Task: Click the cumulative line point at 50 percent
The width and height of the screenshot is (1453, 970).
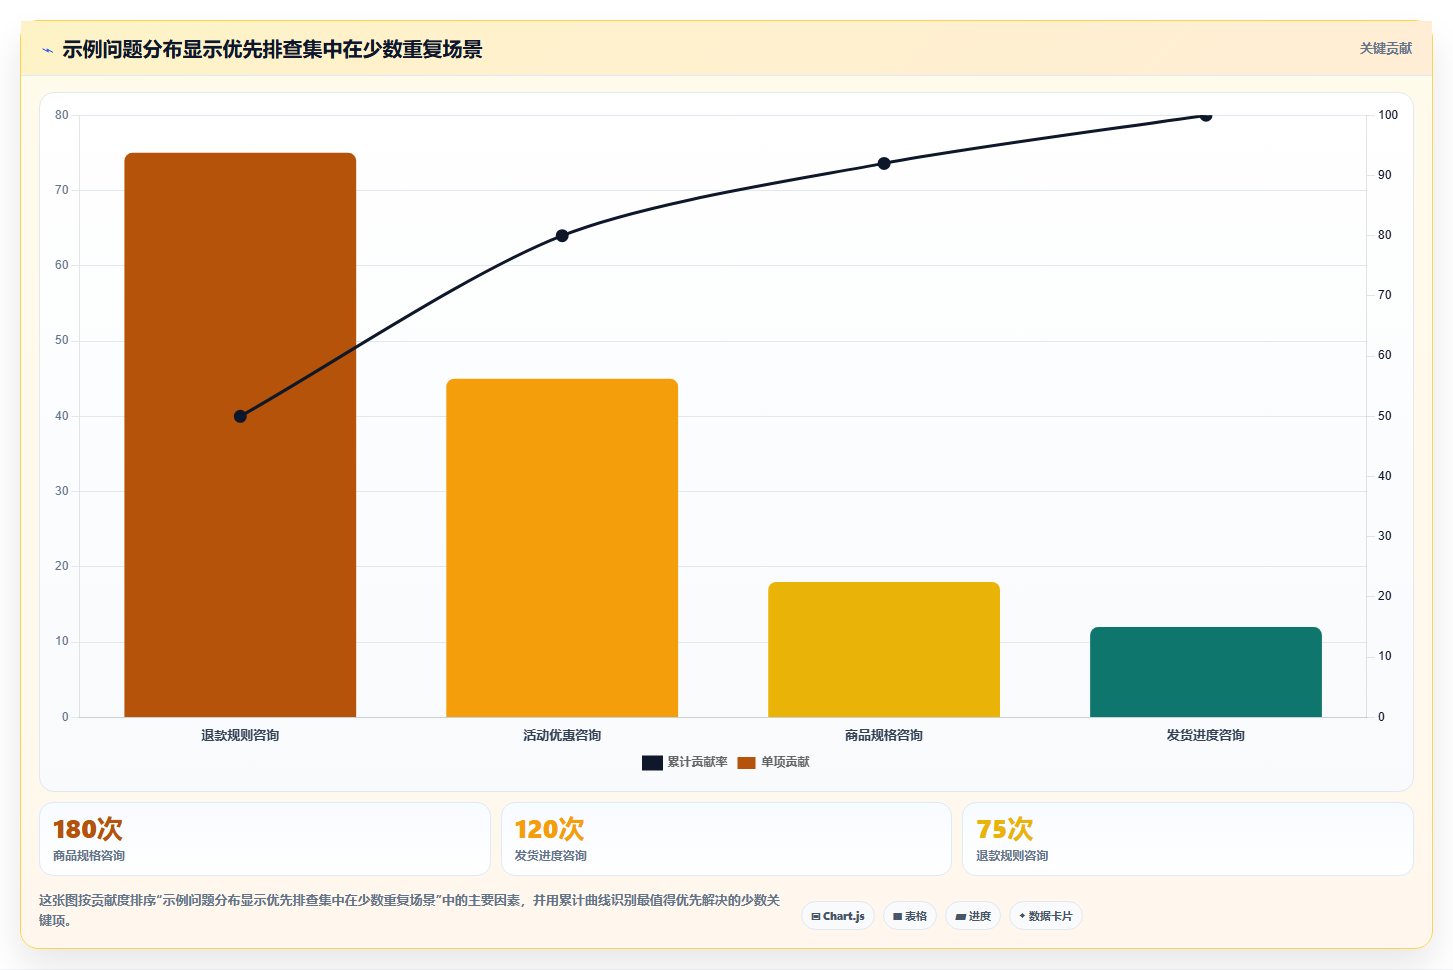Action: click(240, 416)
